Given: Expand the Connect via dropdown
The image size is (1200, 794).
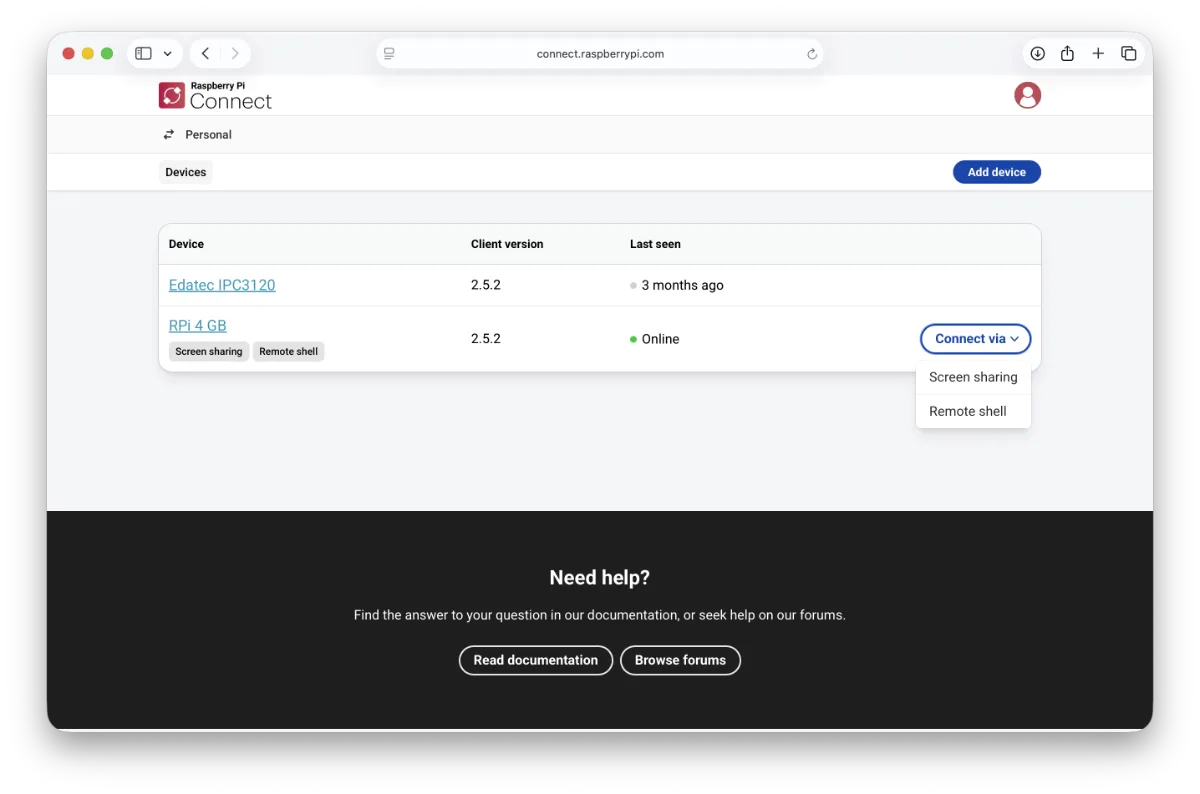Looking at the screenshot, I should (x=975, y=339).
